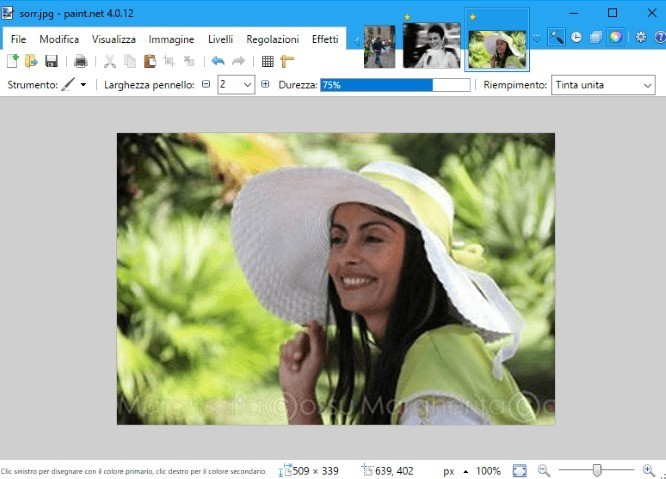Toggle the rulers display
Screen dimensions: 666x479
[x=288, y=61]
